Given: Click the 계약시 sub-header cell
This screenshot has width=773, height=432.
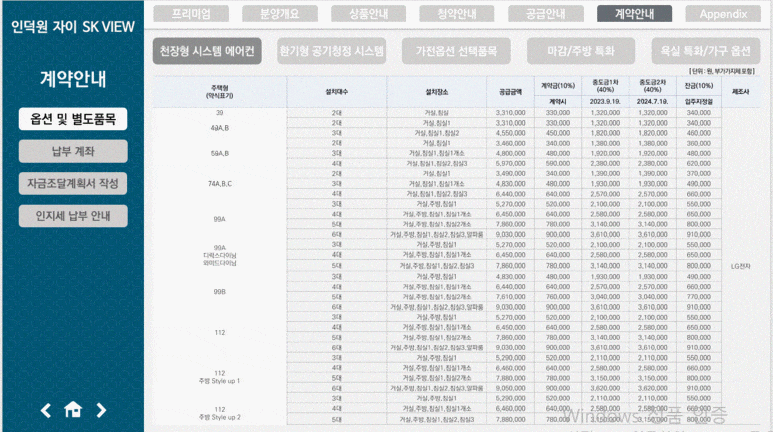Looking at the screenshot, I should coord(558,102).
